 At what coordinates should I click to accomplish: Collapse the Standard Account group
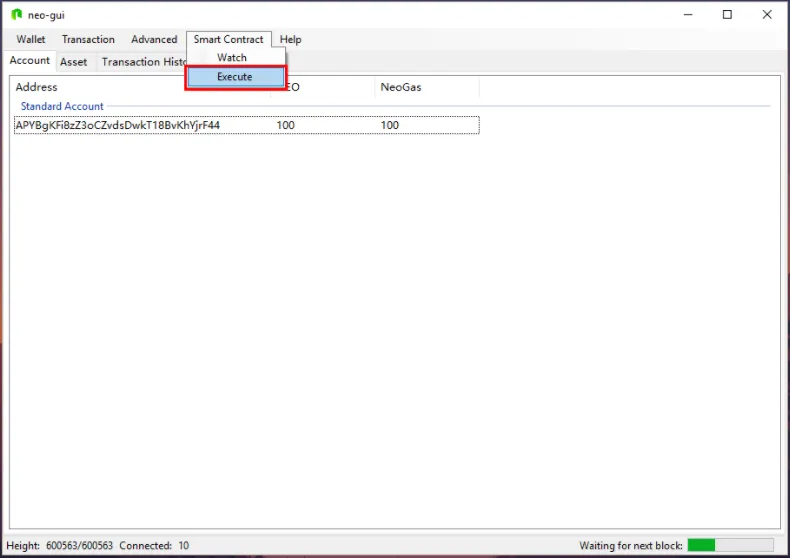(62, 106)
